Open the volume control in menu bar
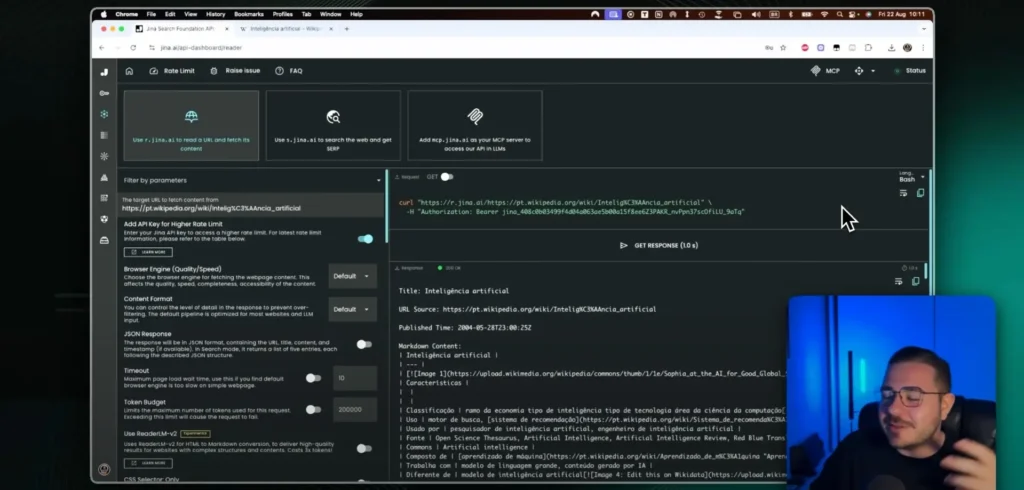 [756, 14]
